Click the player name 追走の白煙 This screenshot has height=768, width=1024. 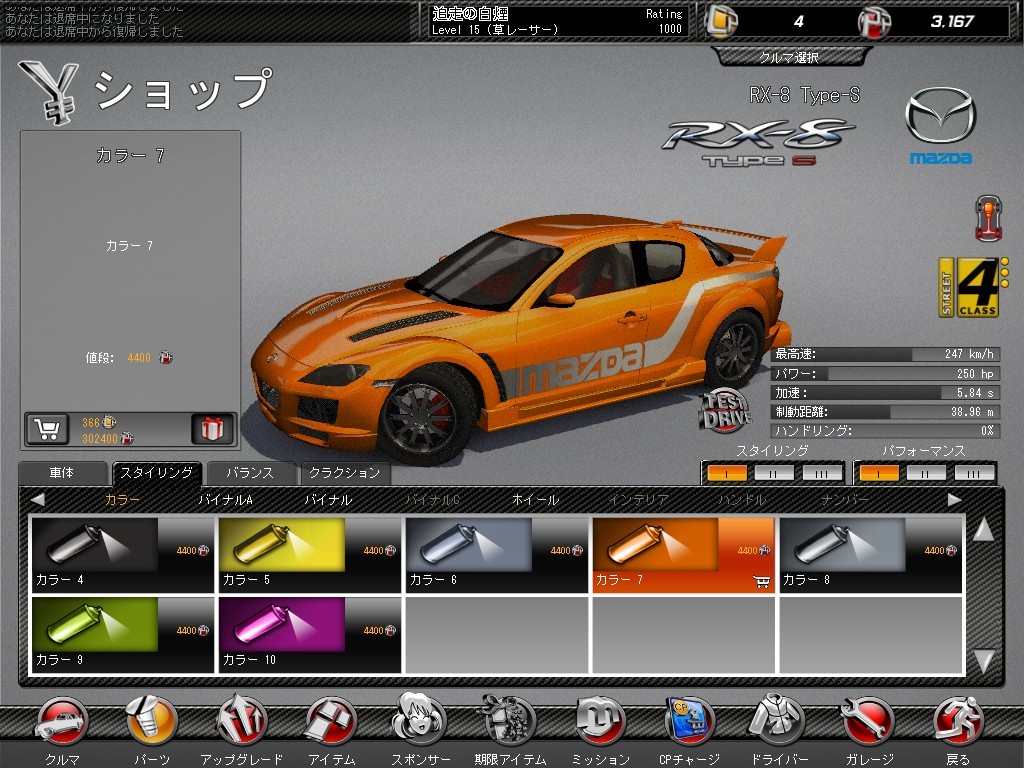click(x=470, y=13)
